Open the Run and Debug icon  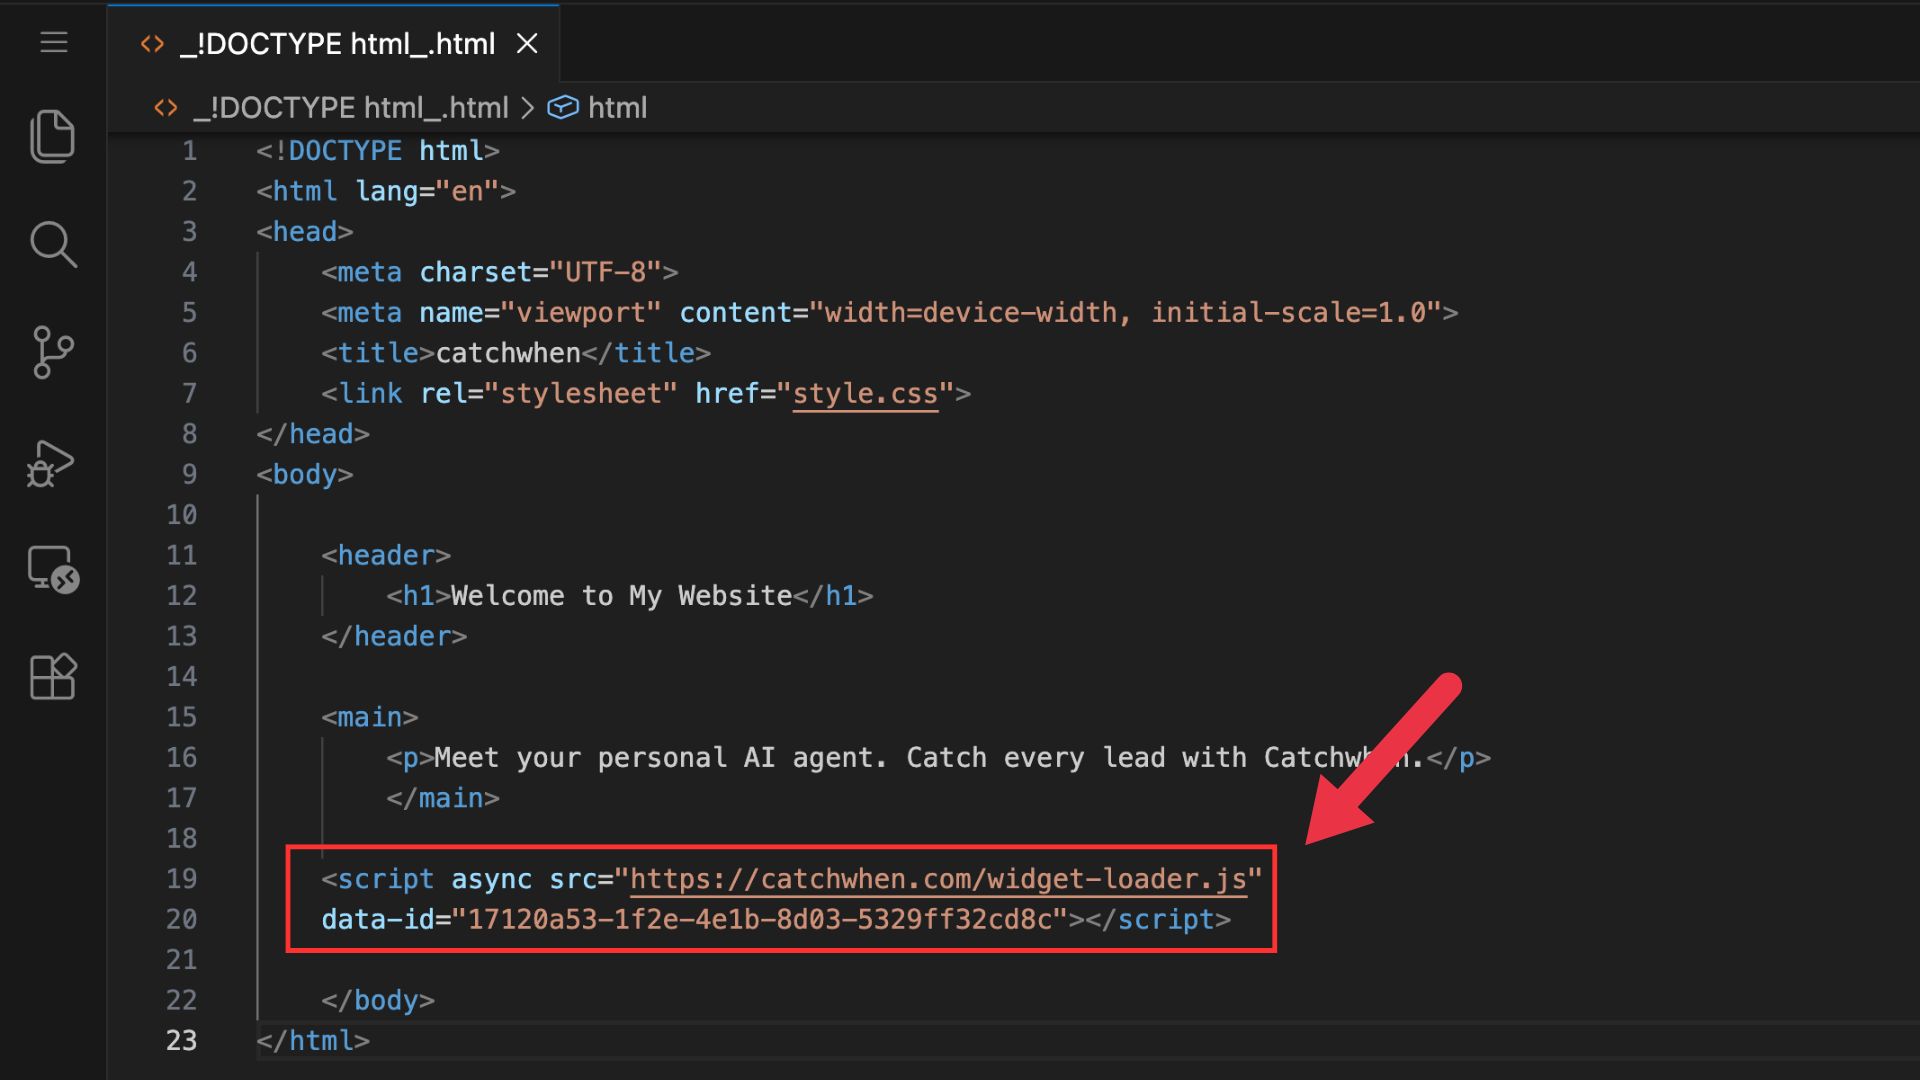(x=51, y=463)
